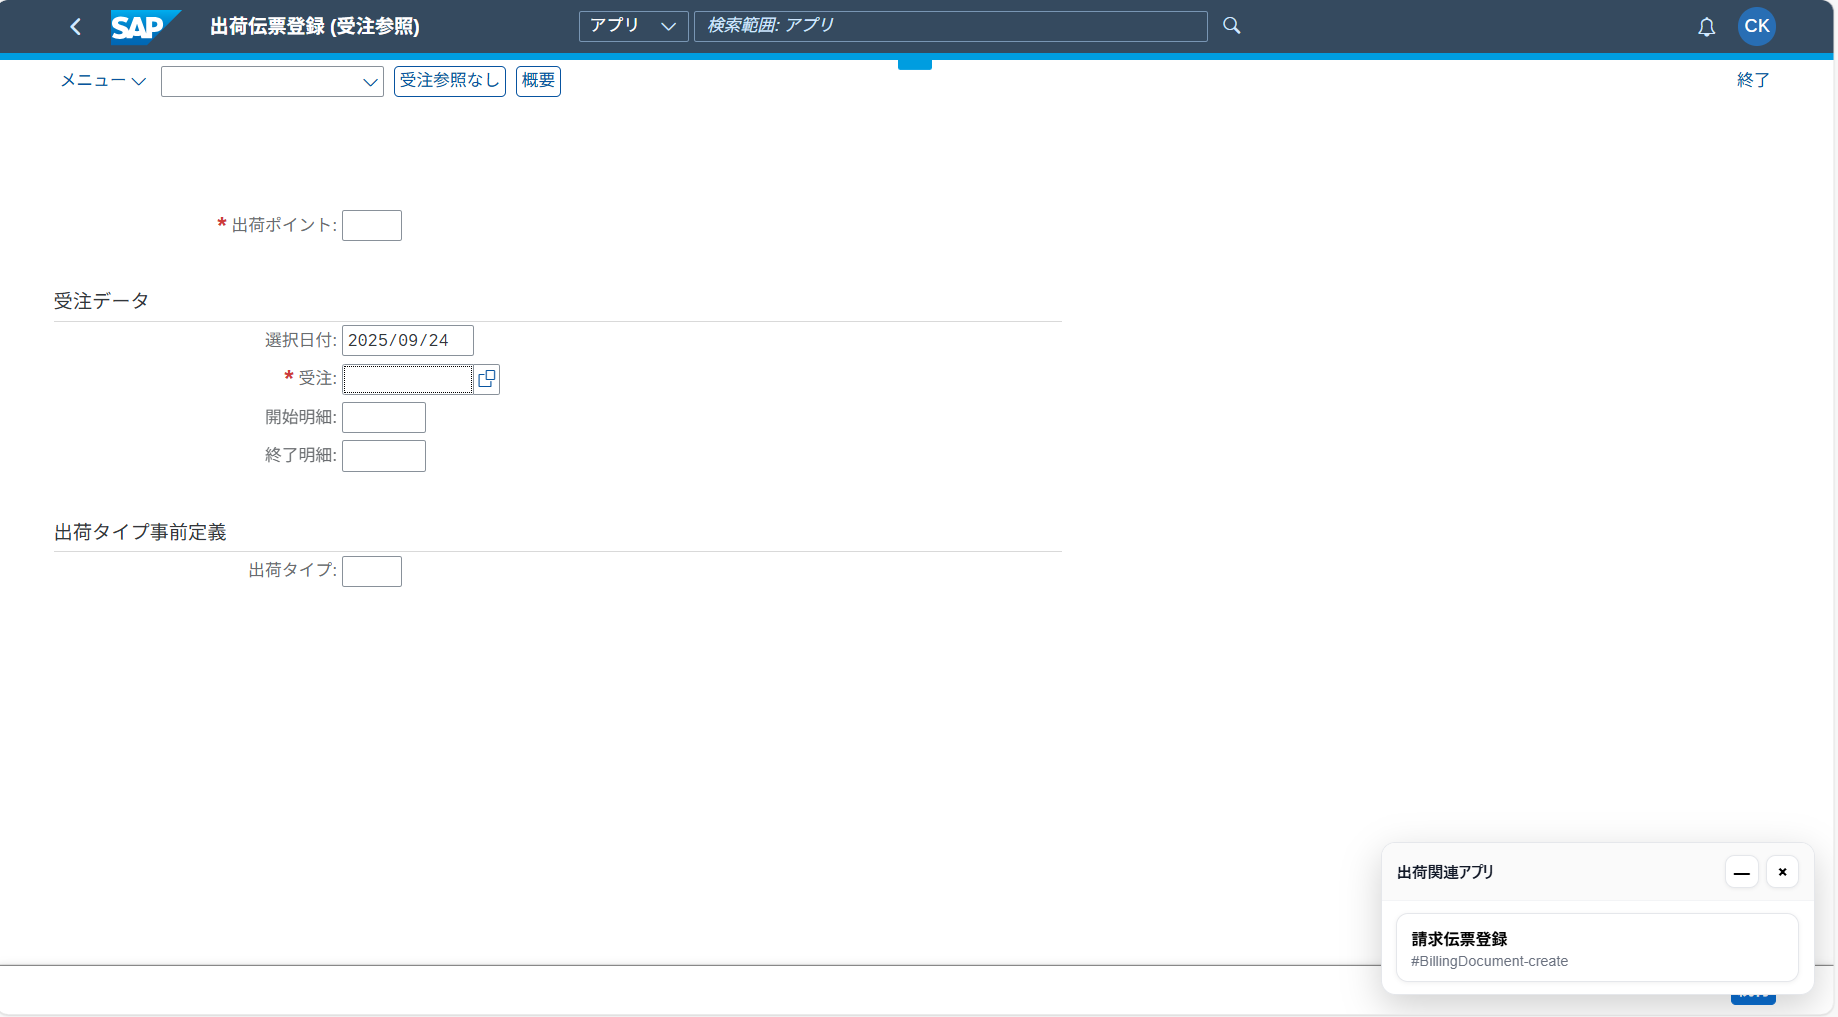The height and width of the screenshot is (1017, 1838).
Task: Click the 出荷ポイント input field
Action: pos(372,226)
